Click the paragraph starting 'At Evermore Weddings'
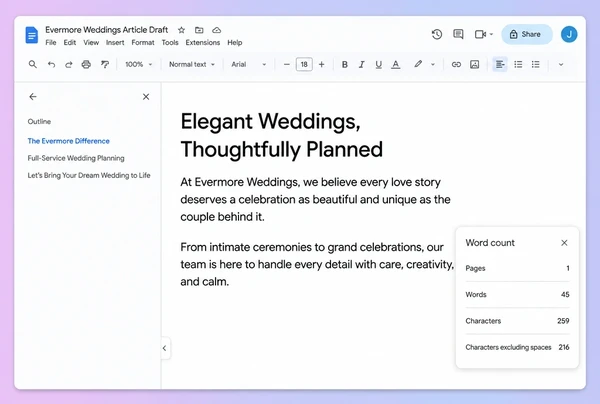This screenshot has width=600, height=404. pyautogui.click(x=315, y=199)
